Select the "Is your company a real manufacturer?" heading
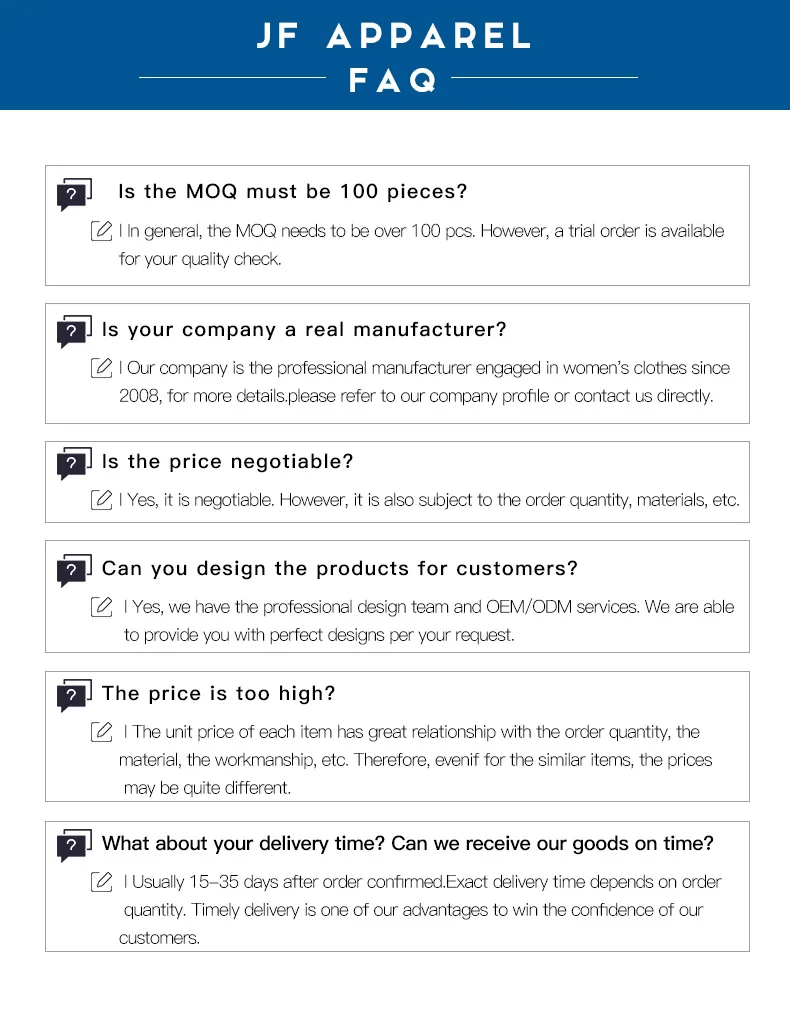Image resolution: width=790 pixels, height=1015 pixels. pos(304,329)
